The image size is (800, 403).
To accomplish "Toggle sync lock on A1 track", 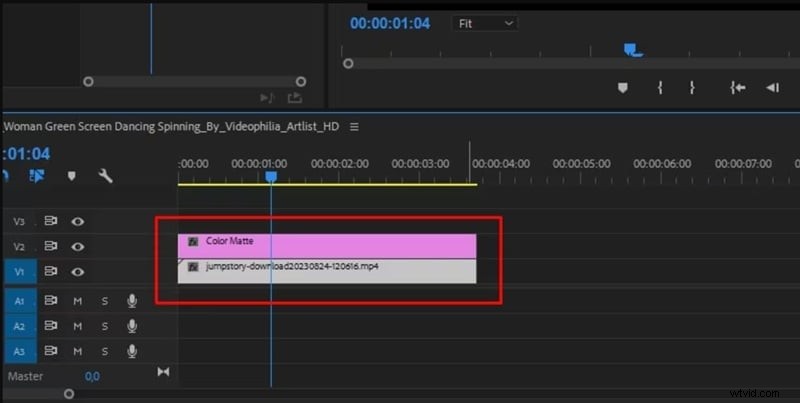I will 51,300.
